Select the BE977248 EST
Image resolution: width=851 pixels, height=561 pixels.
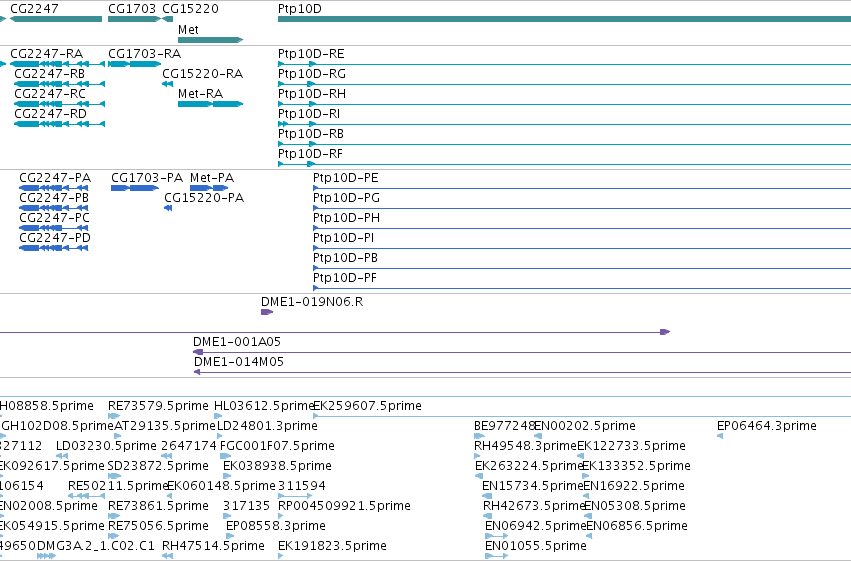(x=479, y=436)
